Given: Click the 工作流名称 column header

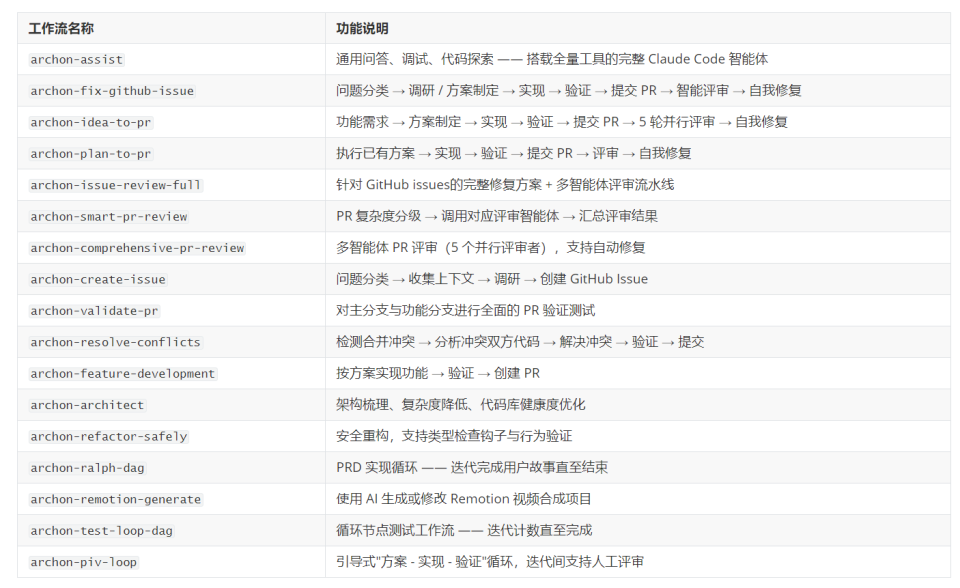Looking at the screenshot, I should pyautogui.click(x=61, y=28).
